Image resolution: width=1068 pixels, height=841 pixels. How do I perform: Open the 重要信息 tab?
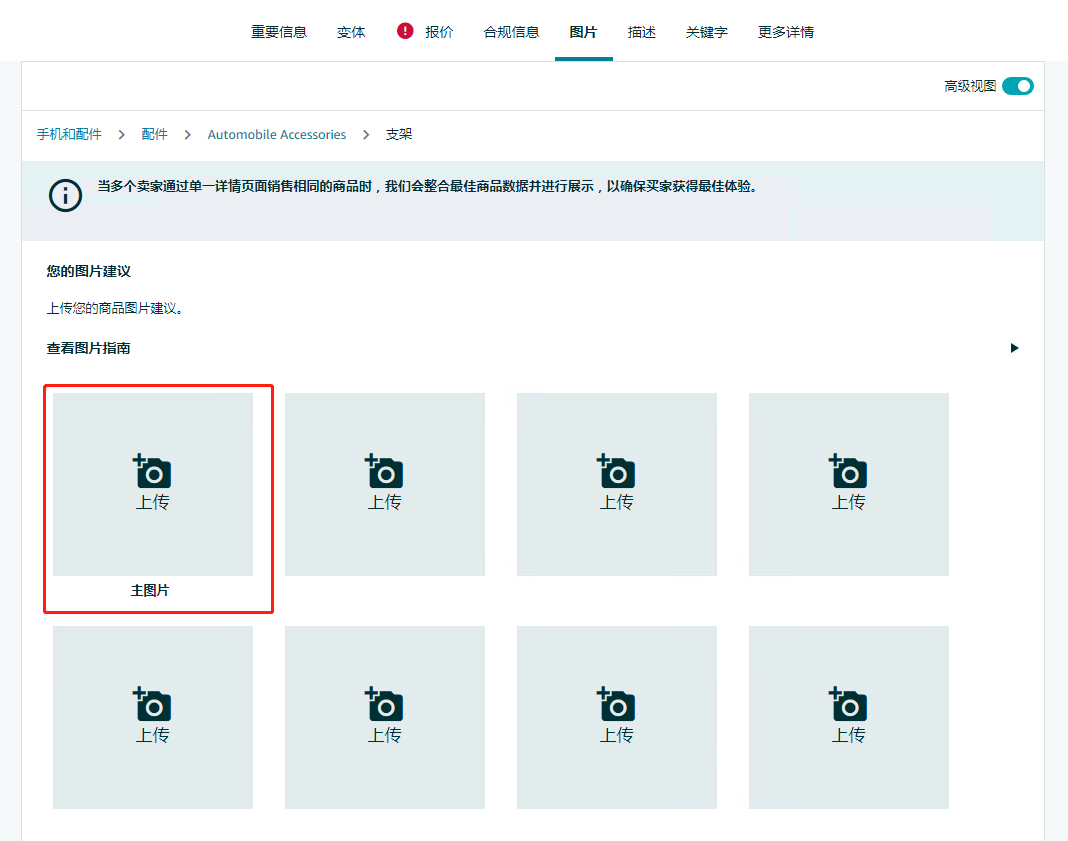[279, 32]
